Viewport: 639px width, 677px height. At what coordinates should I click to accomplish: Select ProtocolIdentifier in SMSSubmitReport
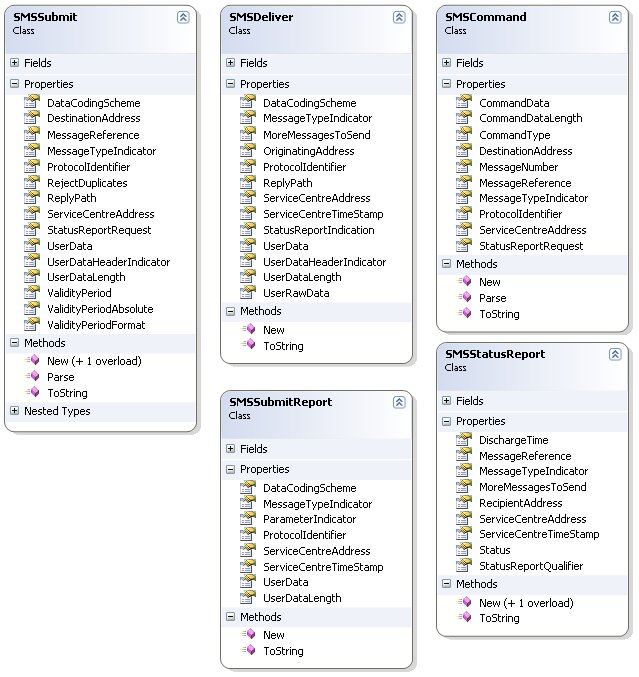click(x=304, y=535)
